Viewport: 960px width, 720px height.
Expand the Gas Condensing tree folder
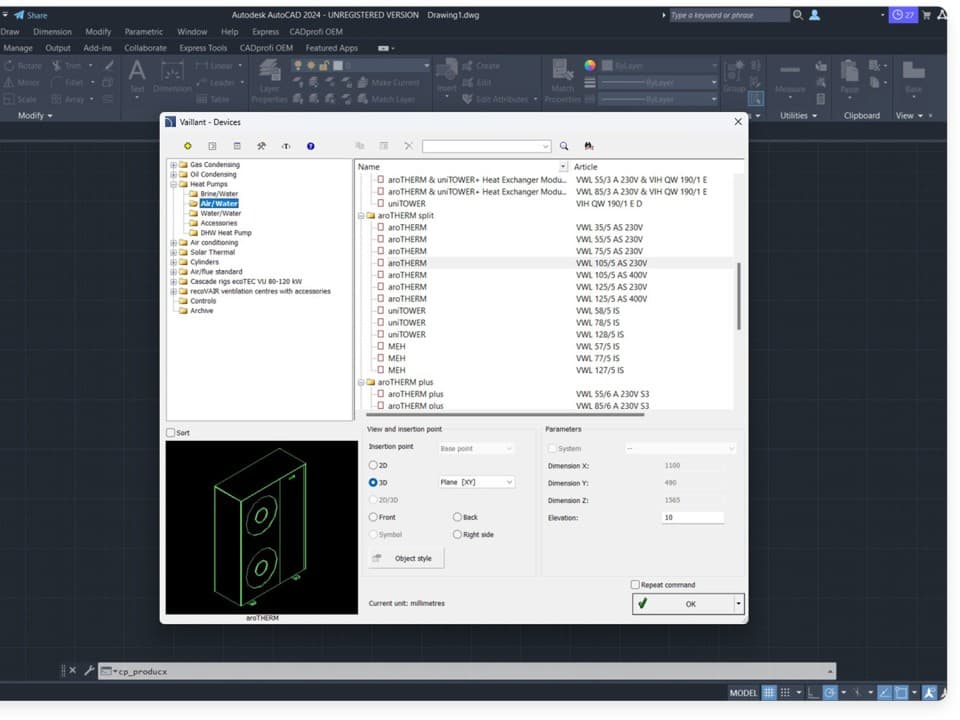click(x=173, y=165)
